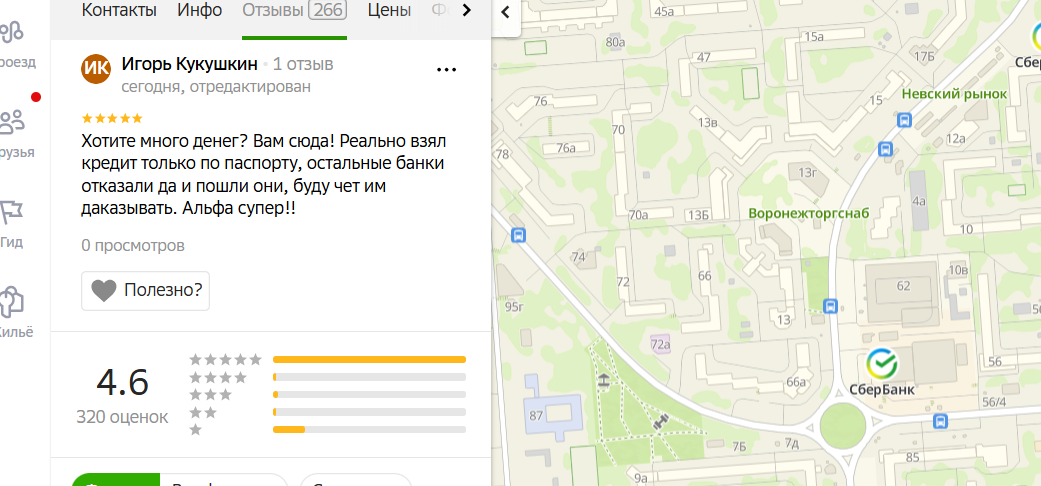This screenshot has width=1041, height=486.
Task: Click building number 13в on the map
Action: (x=708, y=122)
